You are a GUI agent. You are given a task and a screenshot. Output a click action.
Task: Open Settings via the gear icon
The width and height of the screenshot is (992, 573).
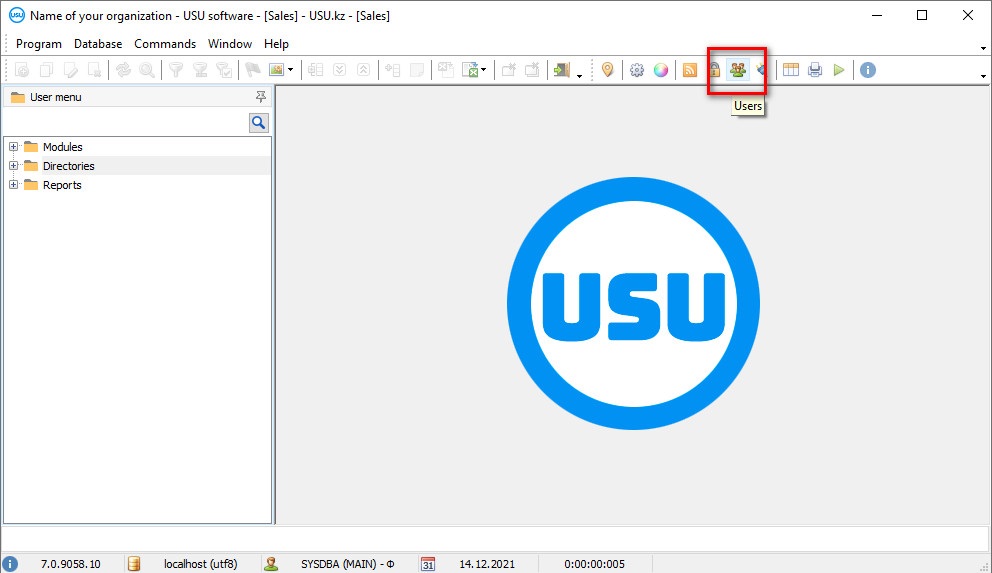(637, 70)
